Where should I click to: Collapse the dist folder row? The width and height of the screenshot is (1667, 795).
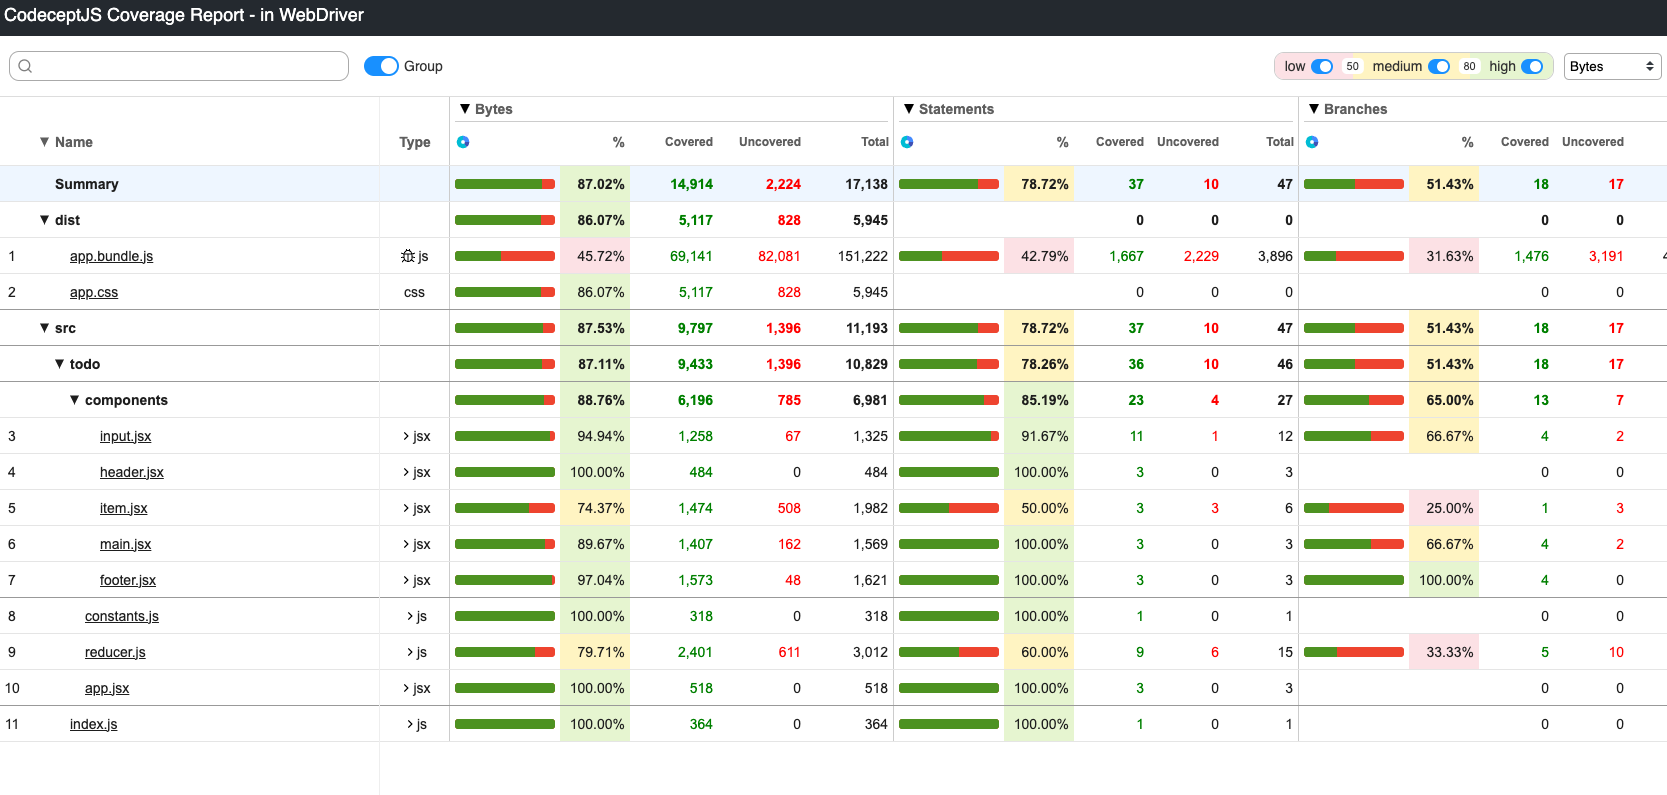tap(44, 220)
